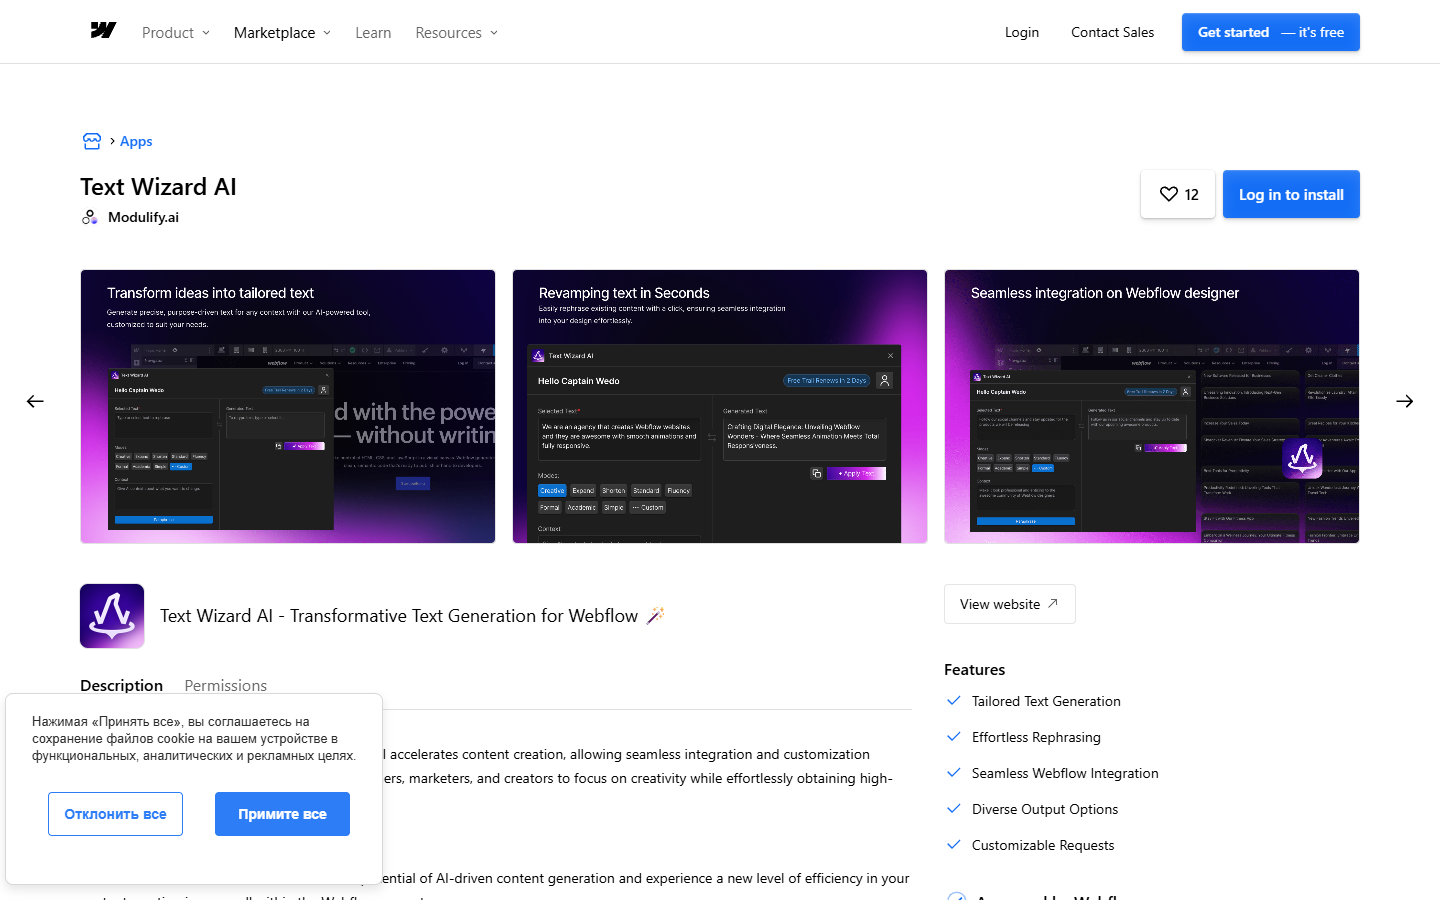1440x900 pixels.
Task: Expand the Resources menu
Action: tap(456, 33)
